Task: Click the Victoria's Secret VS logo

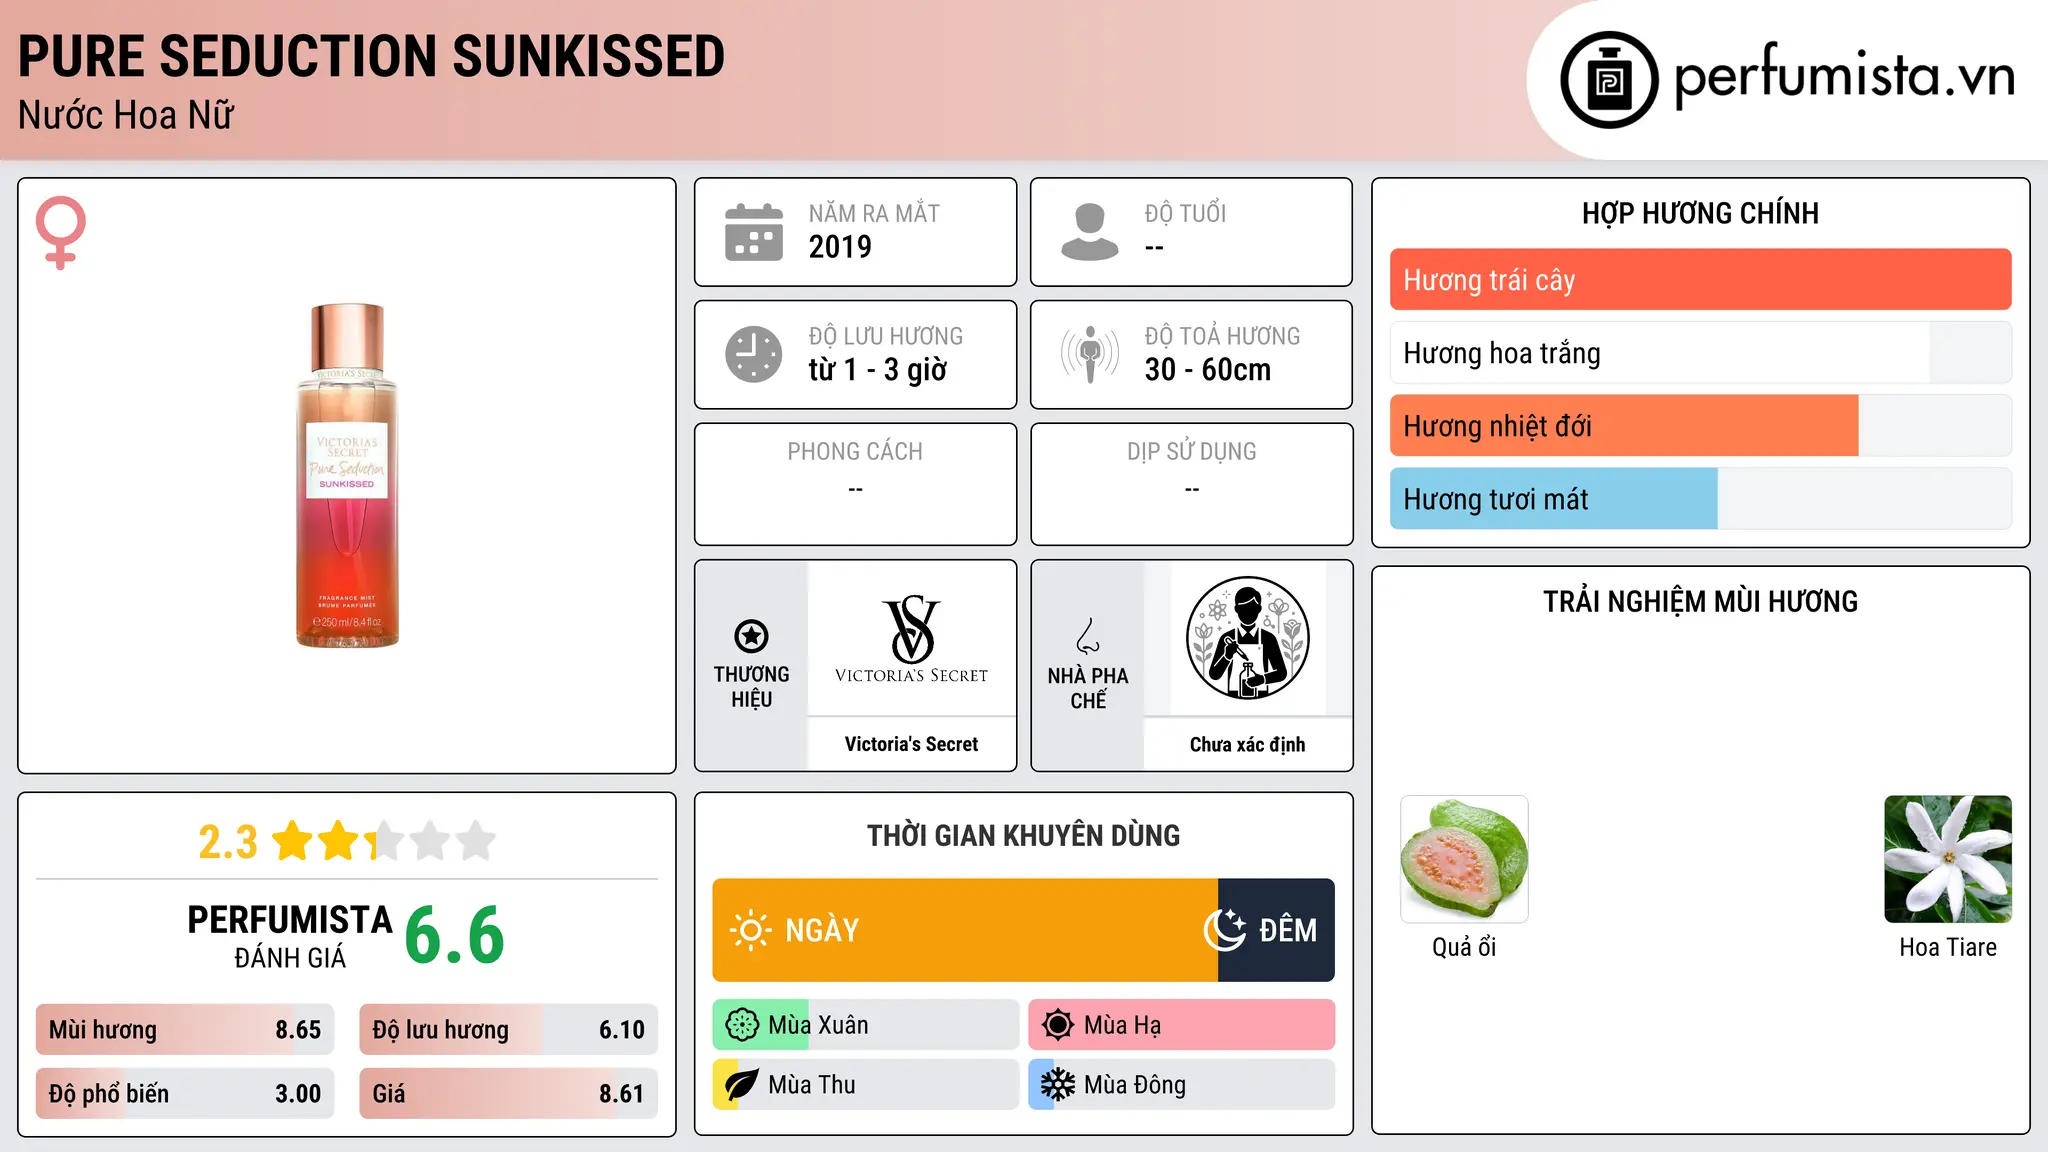Action: click(x=911, y=638)
